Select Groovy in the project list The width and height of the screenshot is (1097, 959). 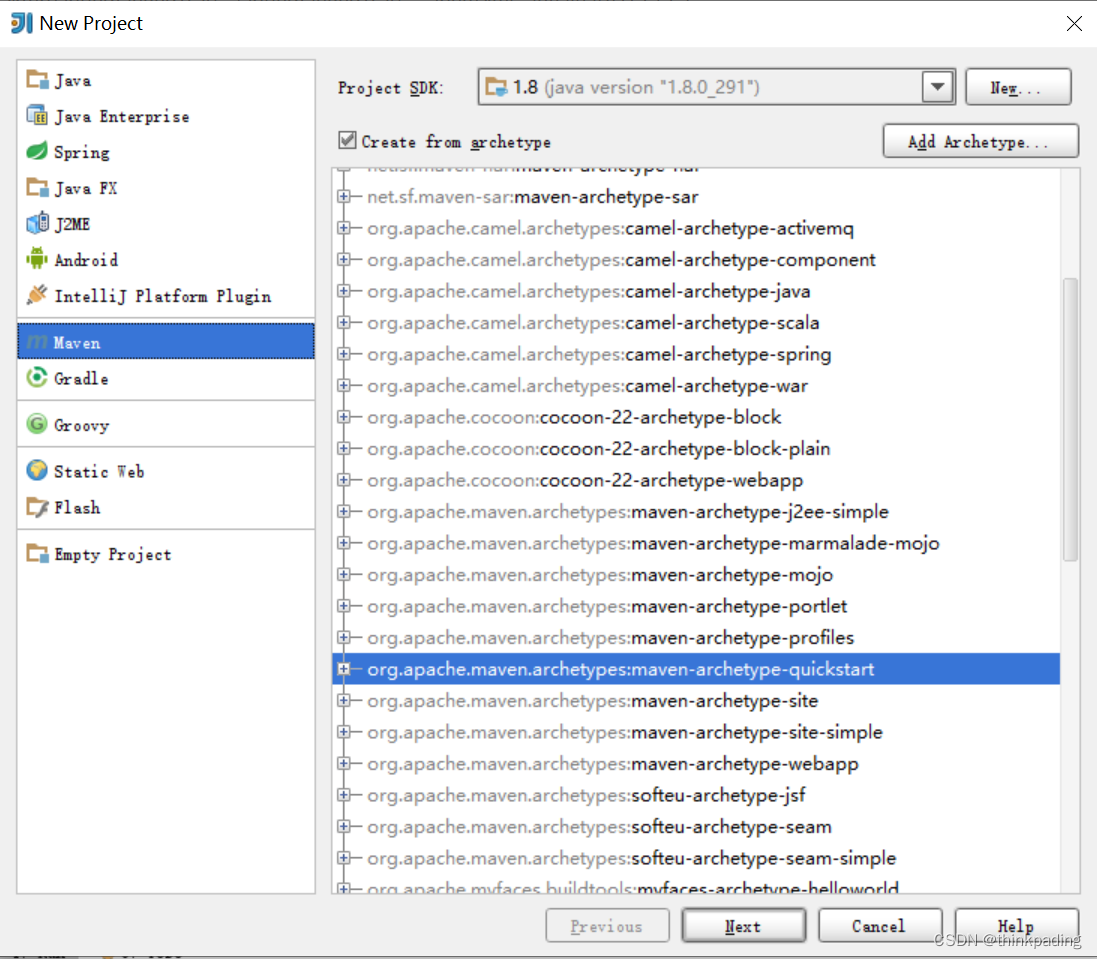pos(166,425)
